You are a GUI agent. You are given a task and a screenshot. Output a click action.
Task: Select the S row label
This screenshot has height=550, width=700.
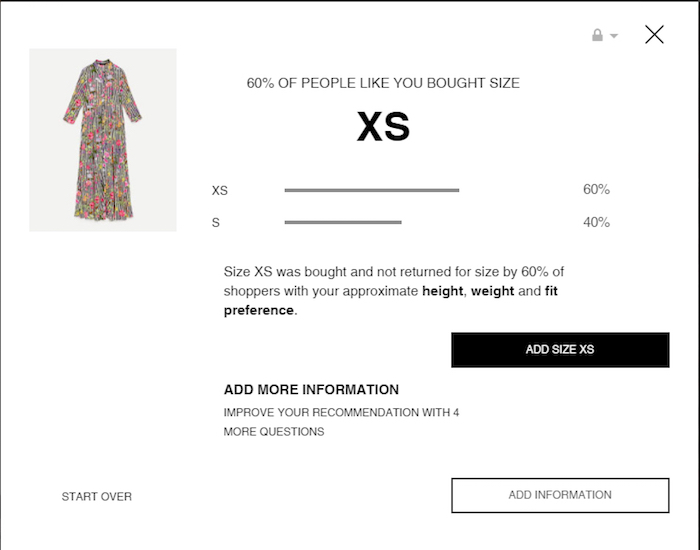pos(216,222)
